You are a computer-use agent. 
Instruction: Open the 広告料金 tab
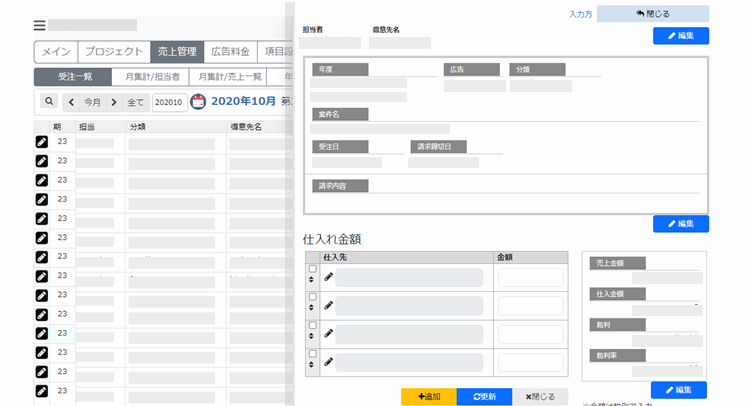230,53
